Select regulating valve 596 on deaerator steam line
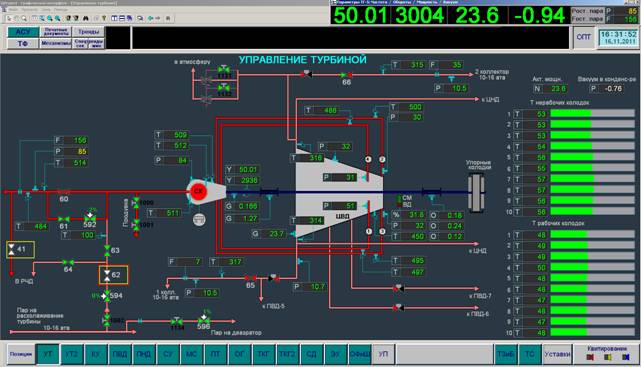 tap(204, 319)
